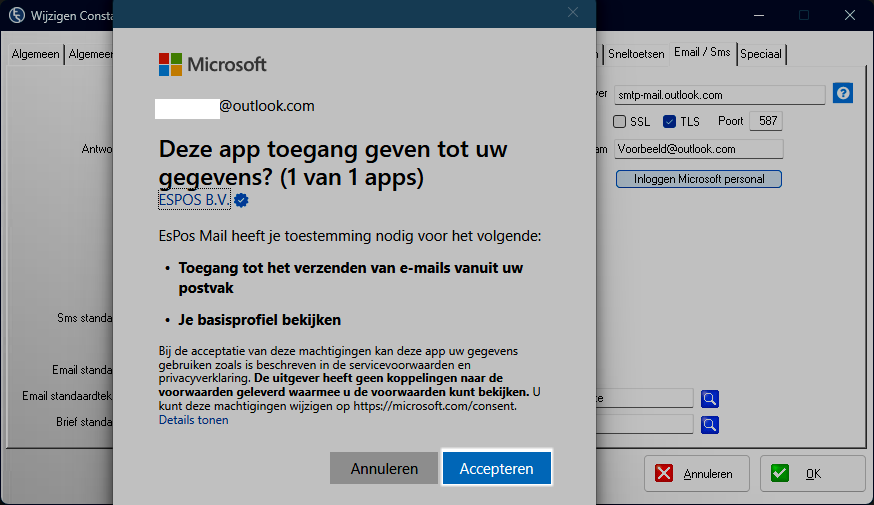Click the Je basisprofiel bekijken permission text
Image resolution: width=874 pixels, height=505 pixels.
point(259,320)
